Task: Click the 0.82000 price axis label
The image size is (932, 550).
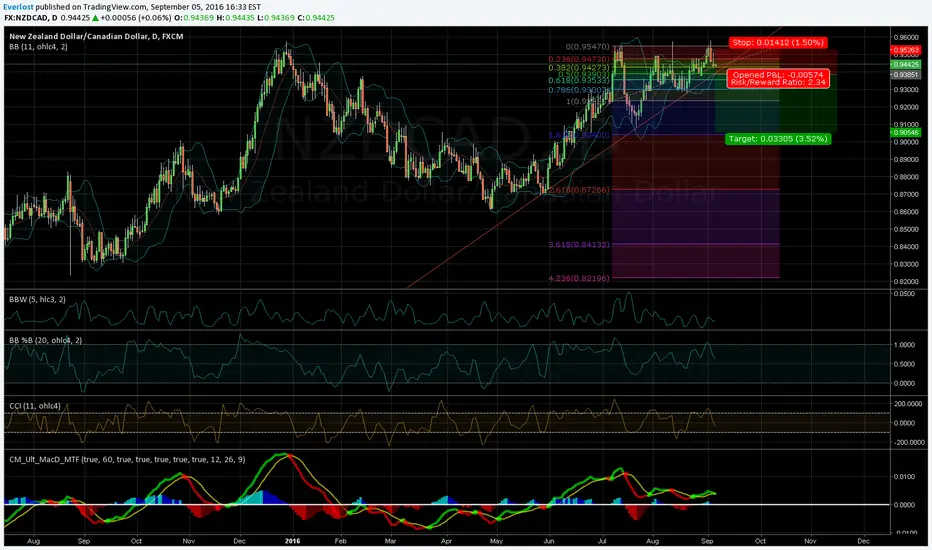Action: click(x=906, y=282)
